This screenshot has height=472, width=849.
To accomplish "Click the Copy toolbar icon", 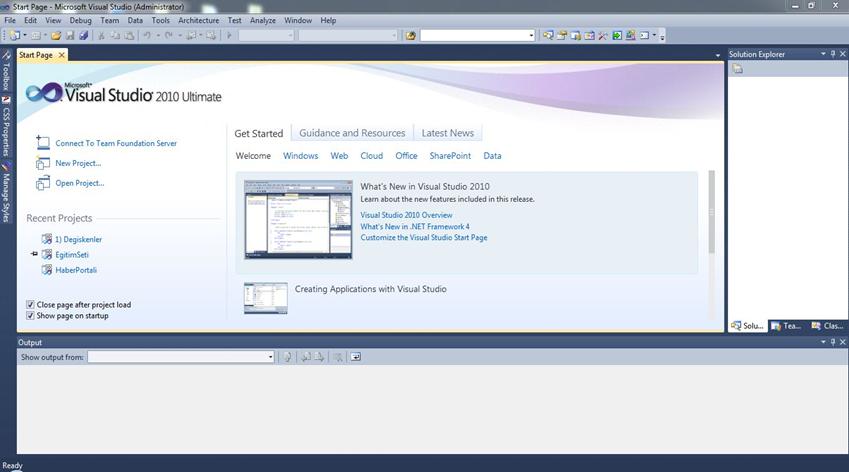I will (x=115, y=36).
